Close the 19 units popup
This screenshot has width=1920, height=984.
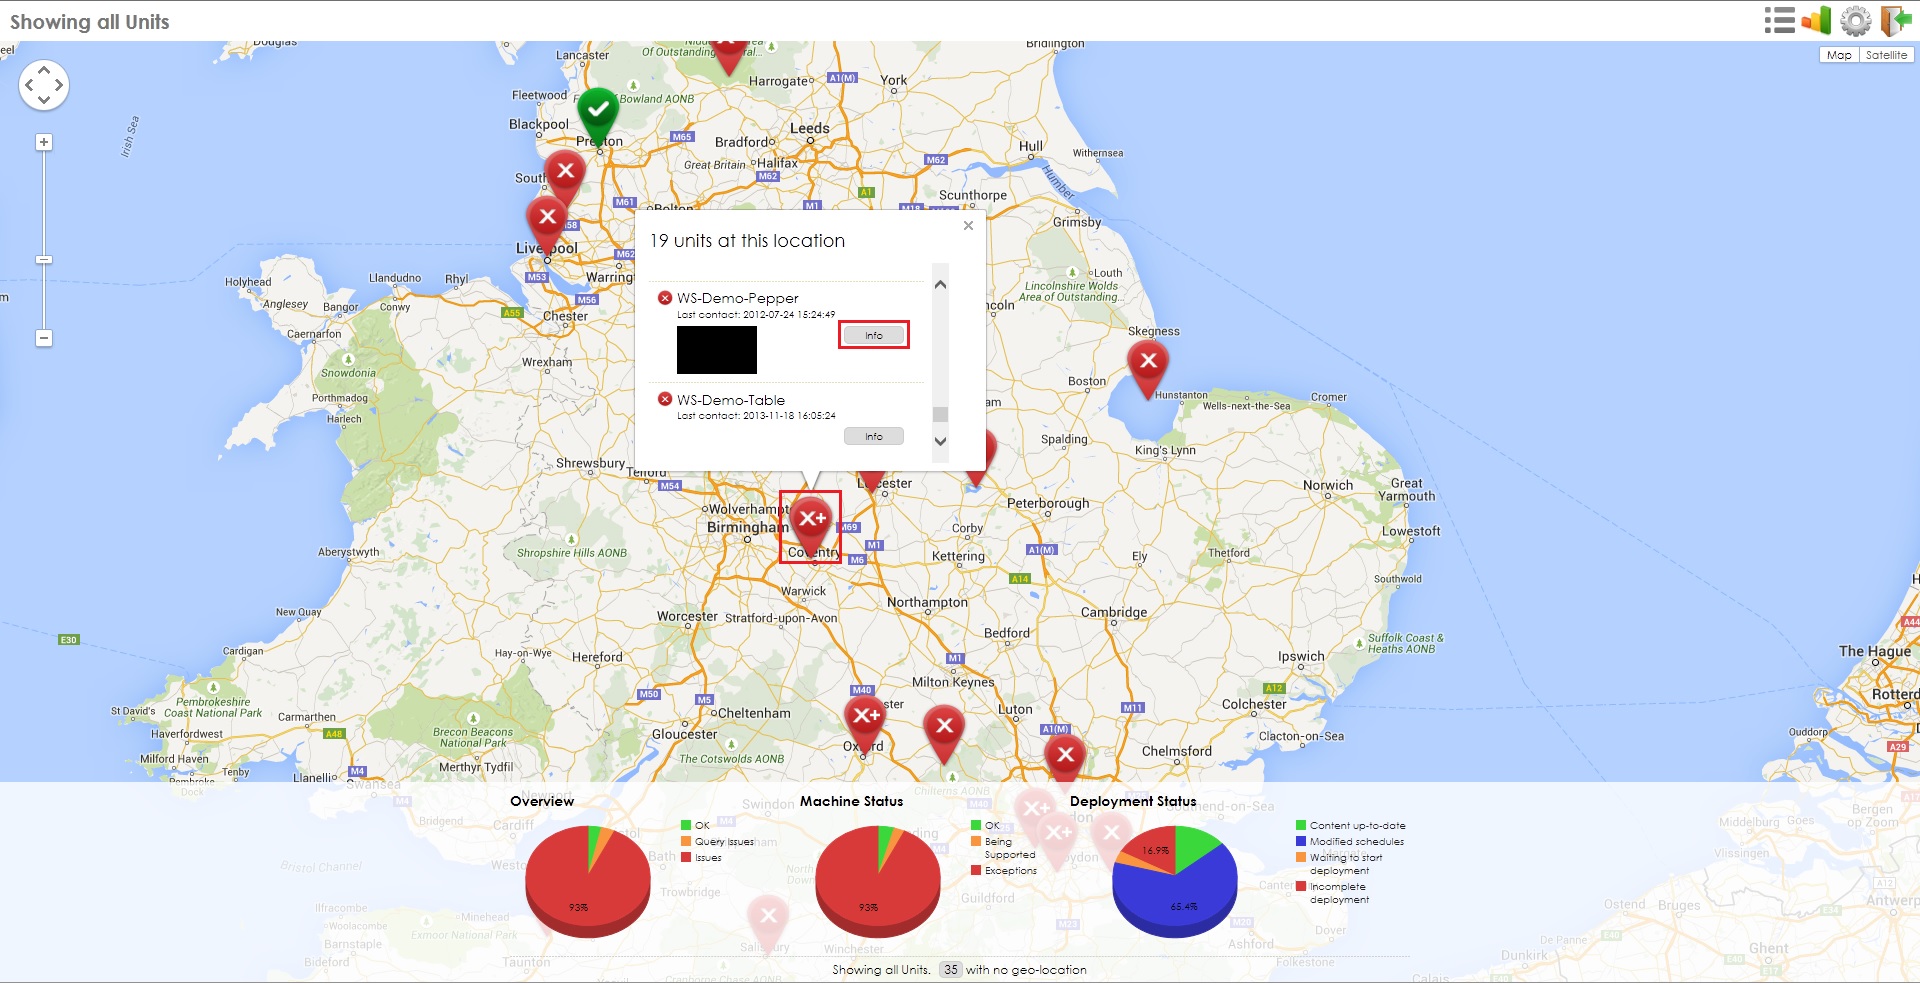click(x=968, y=226)
